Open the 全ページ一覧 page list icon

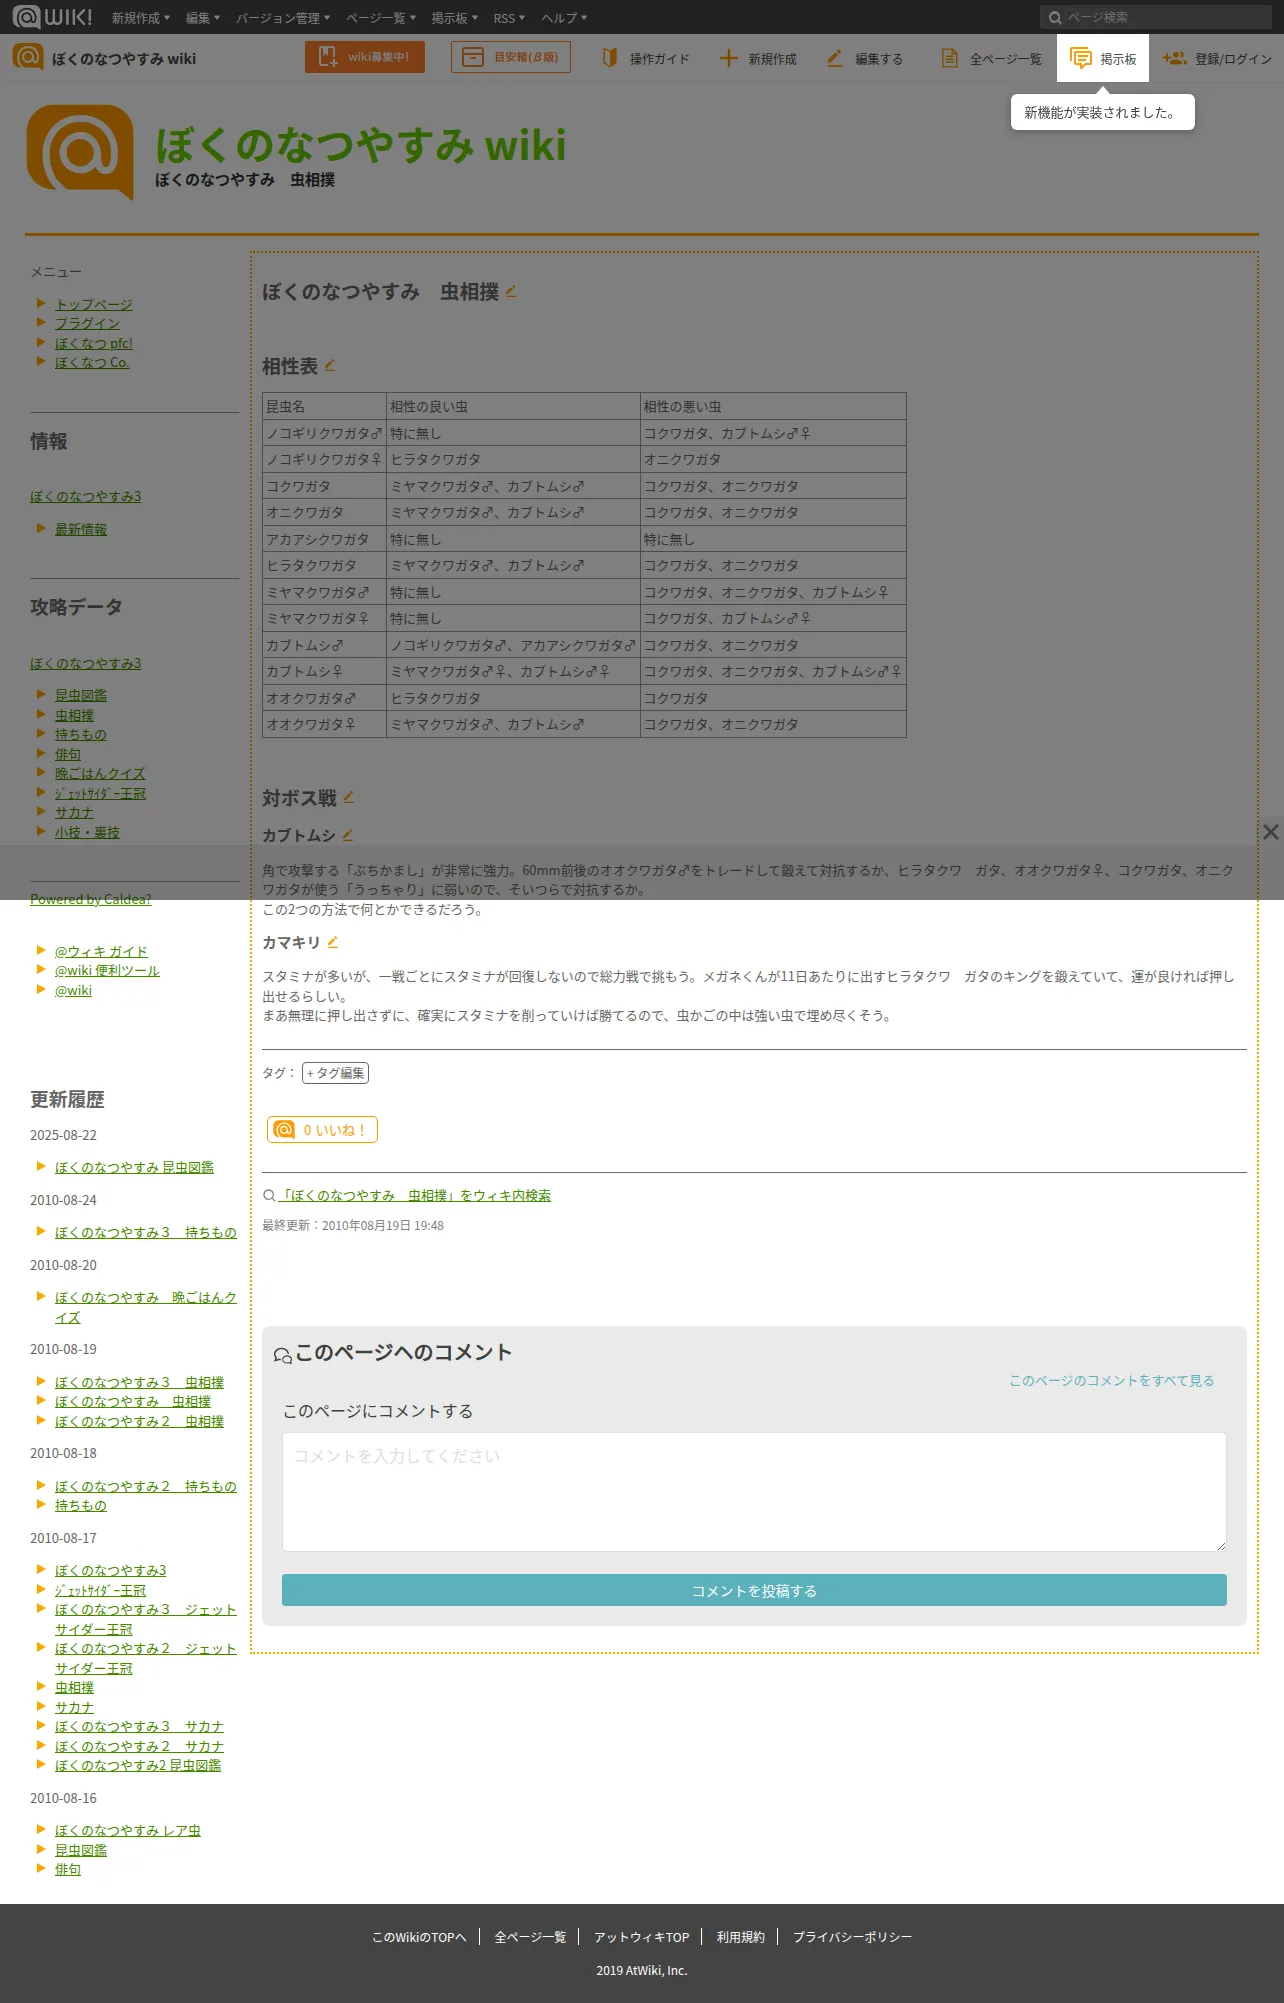(950, 58)
